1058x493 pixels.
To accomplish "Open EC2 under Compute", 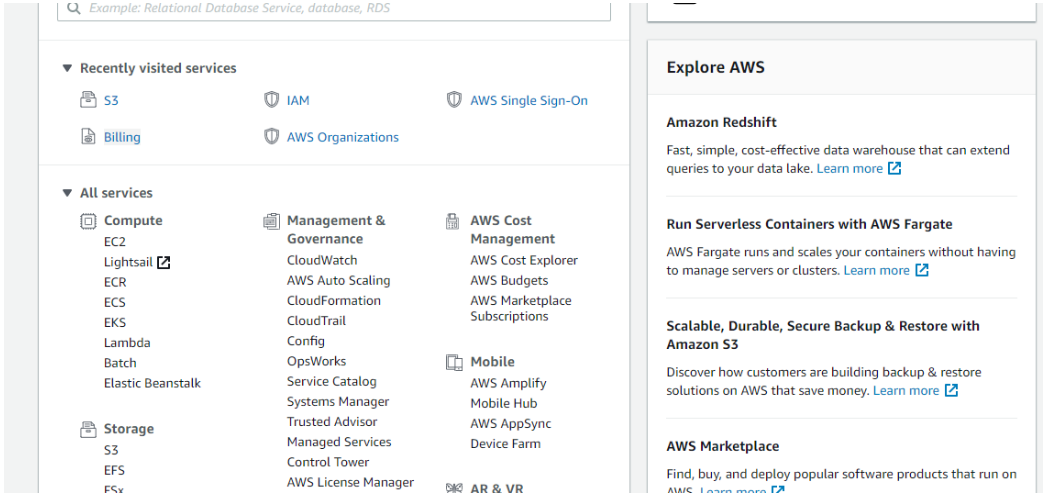I will pyautogui.click(x=115, y=241).
